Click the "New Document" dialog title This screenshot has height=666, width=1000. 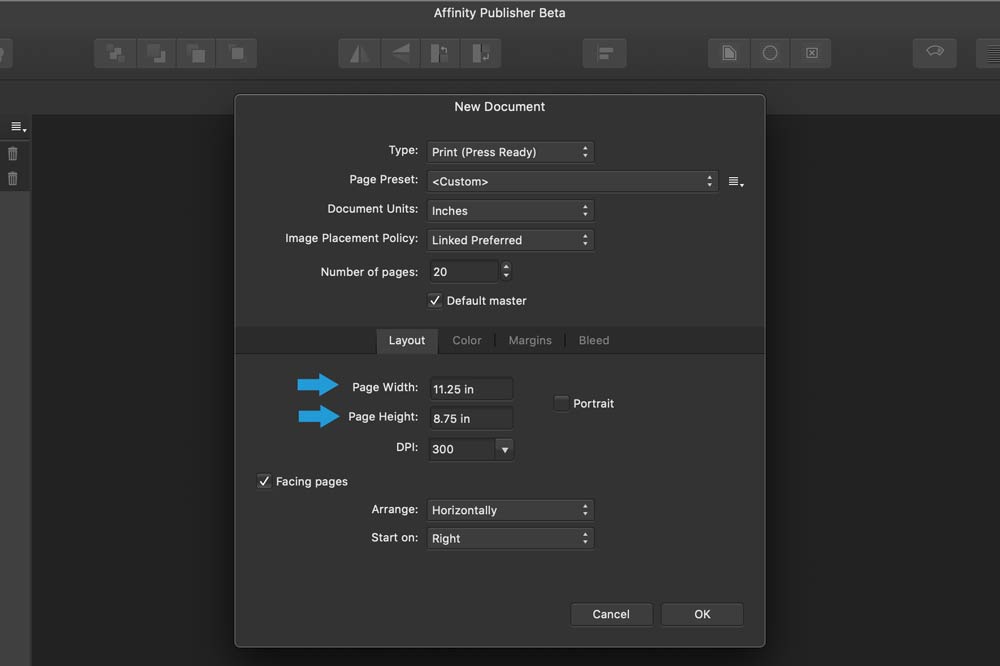(x=499, y=107)
